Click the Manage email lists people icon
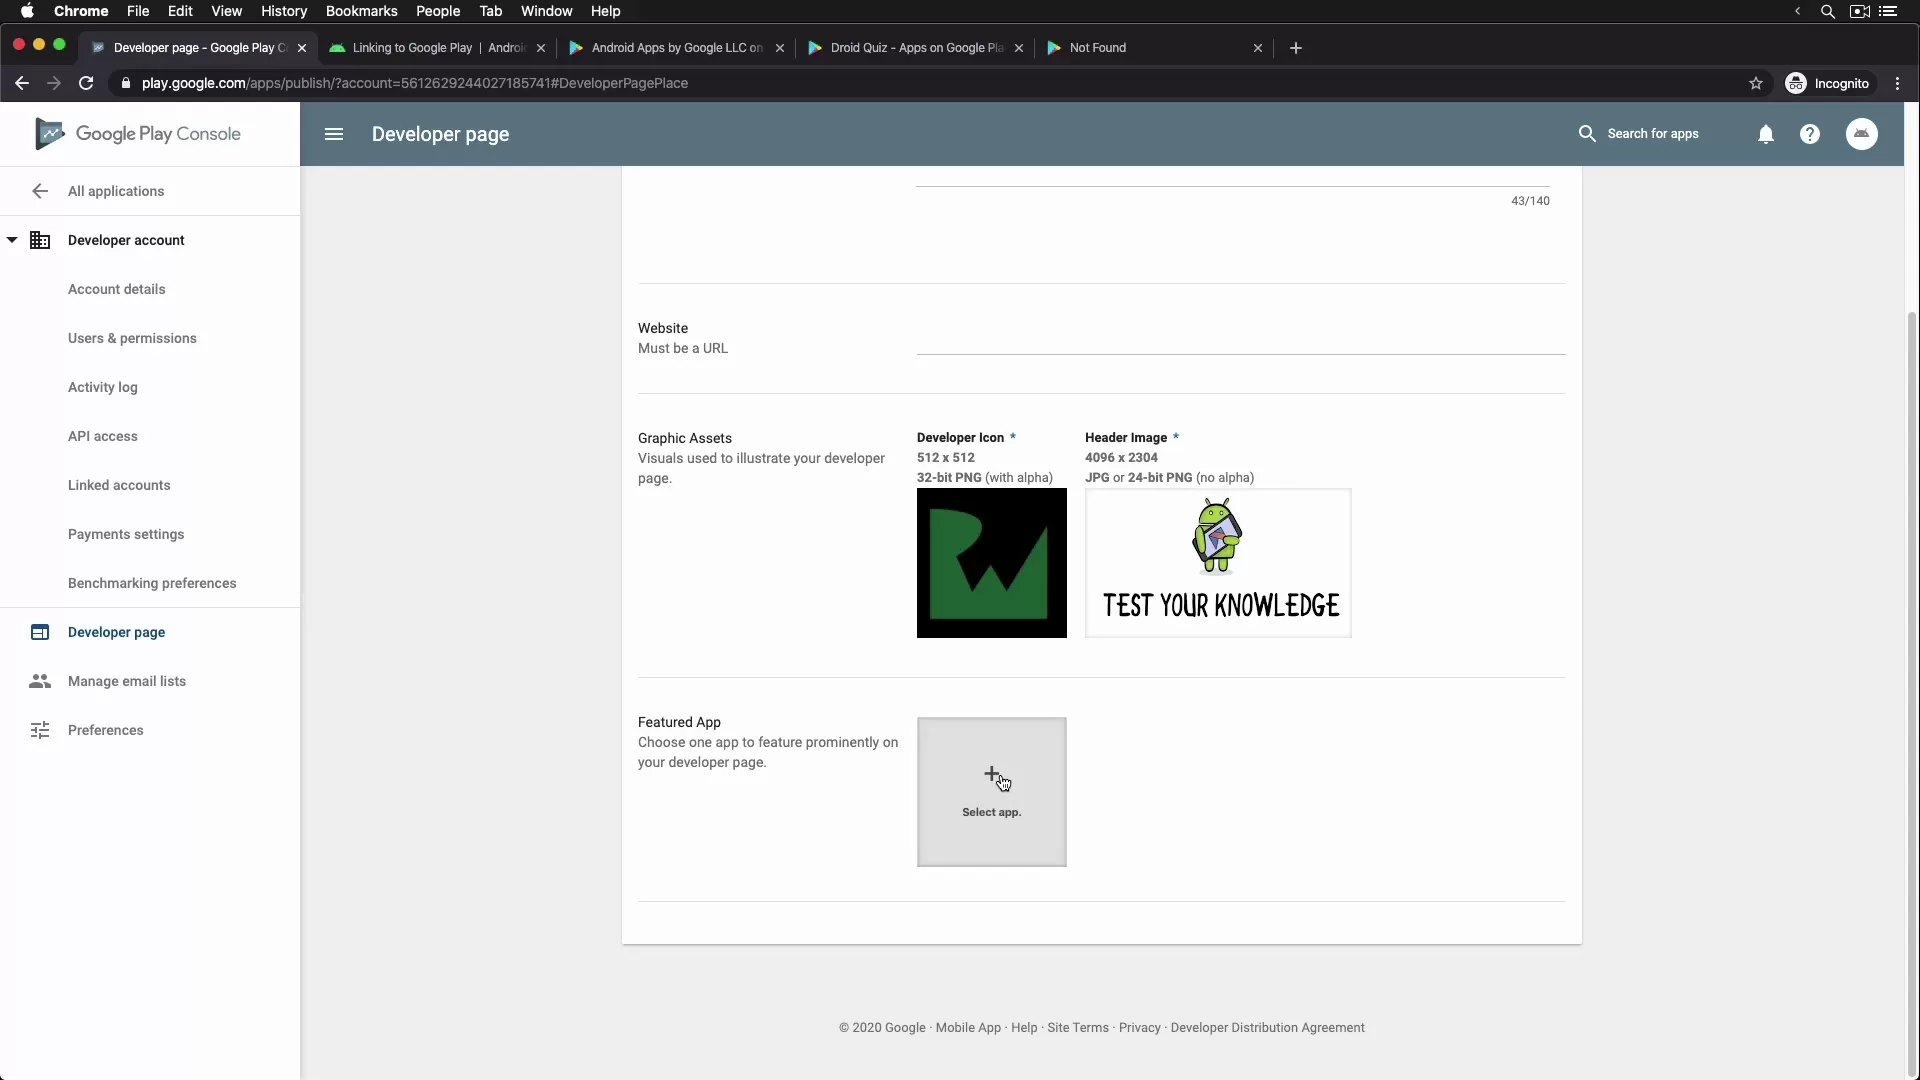1920x1080 pixels. [40, 681]
